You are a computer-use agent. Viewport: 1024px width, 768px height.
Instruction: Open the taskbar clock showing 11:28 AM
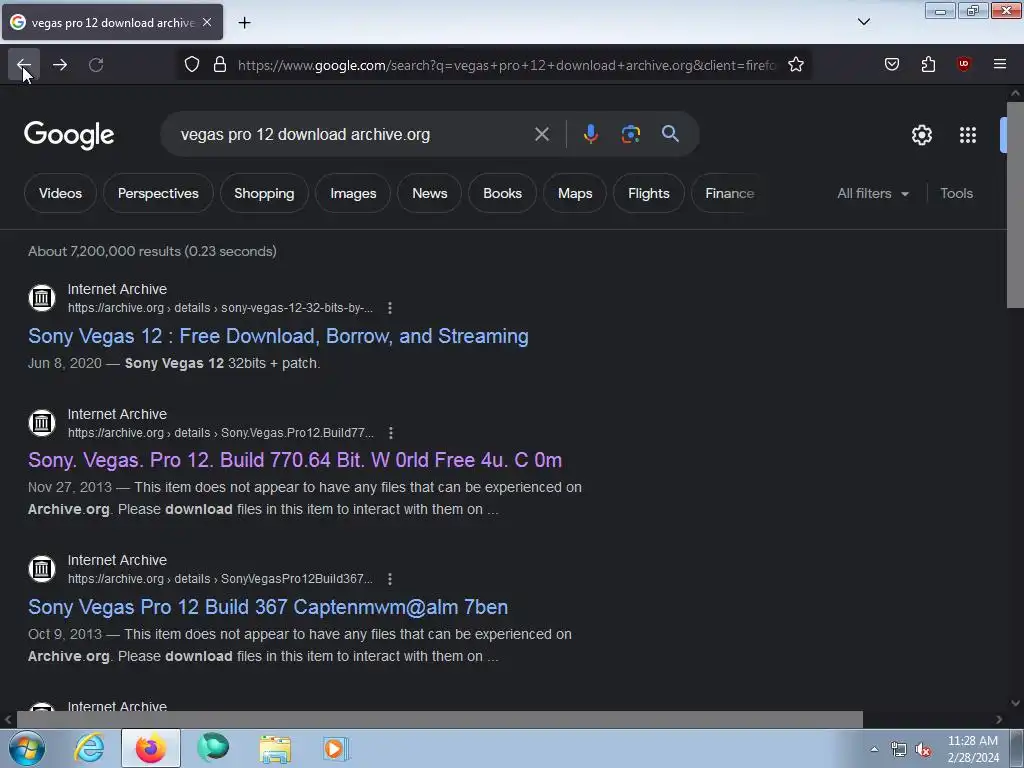coord(973,749)
